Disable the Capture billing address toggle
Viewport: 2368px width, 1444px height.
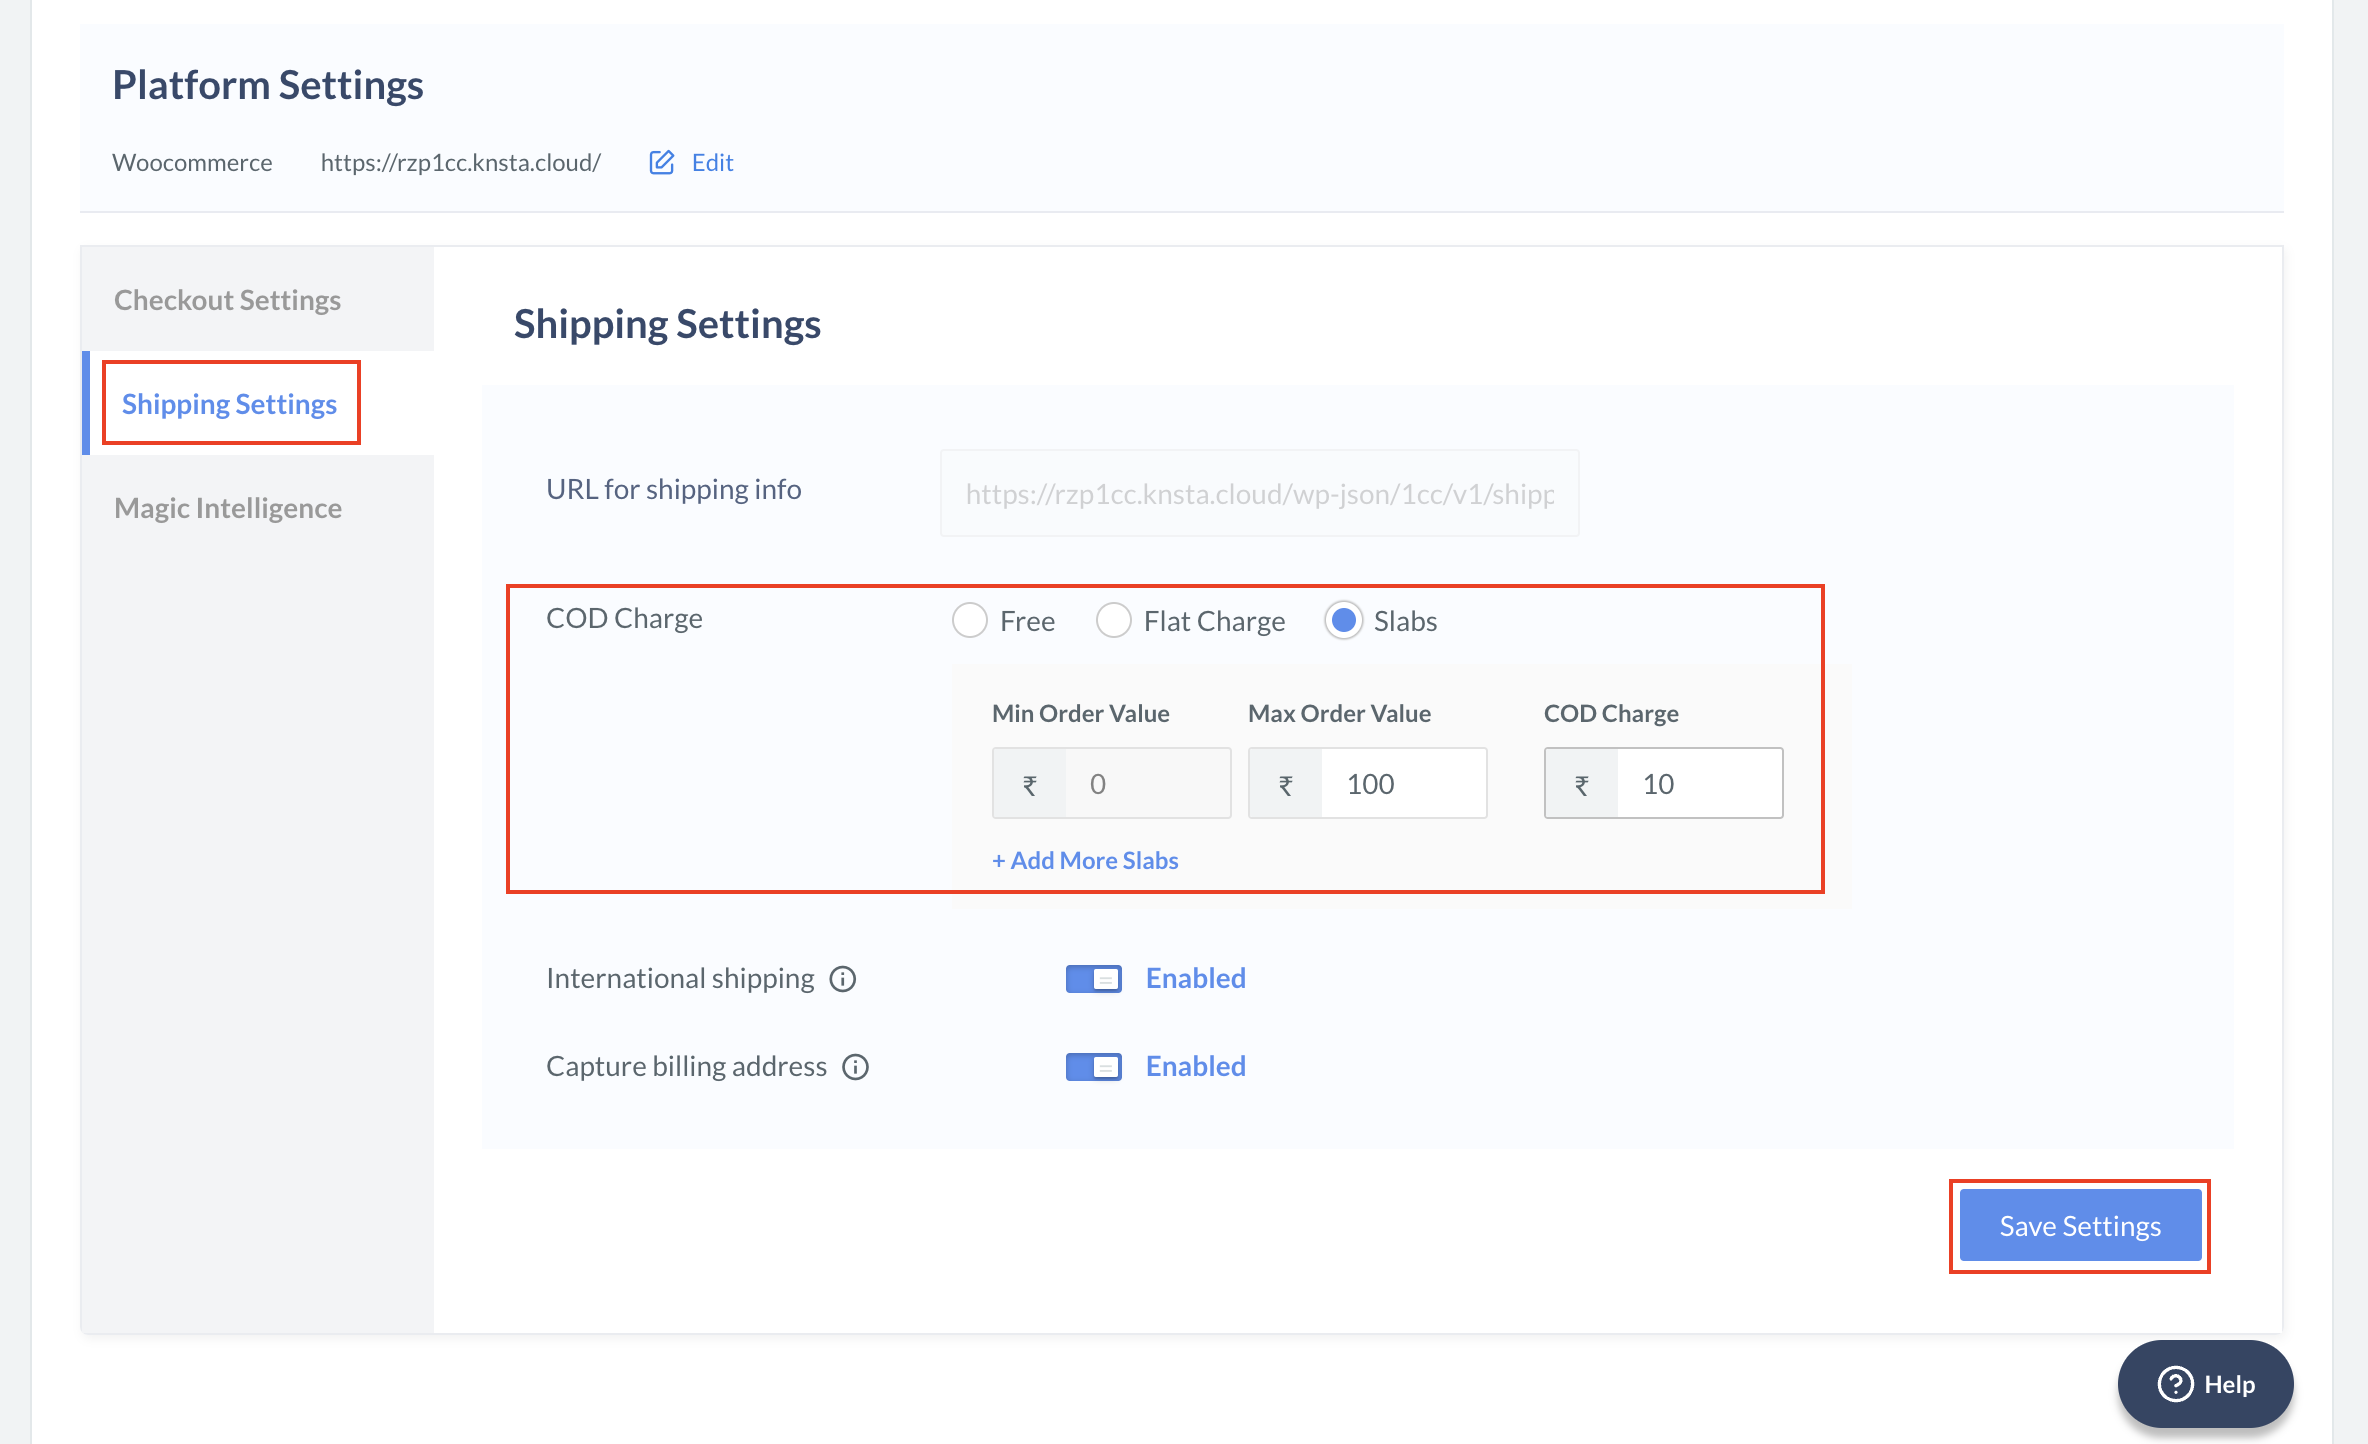[1093, 1066]
